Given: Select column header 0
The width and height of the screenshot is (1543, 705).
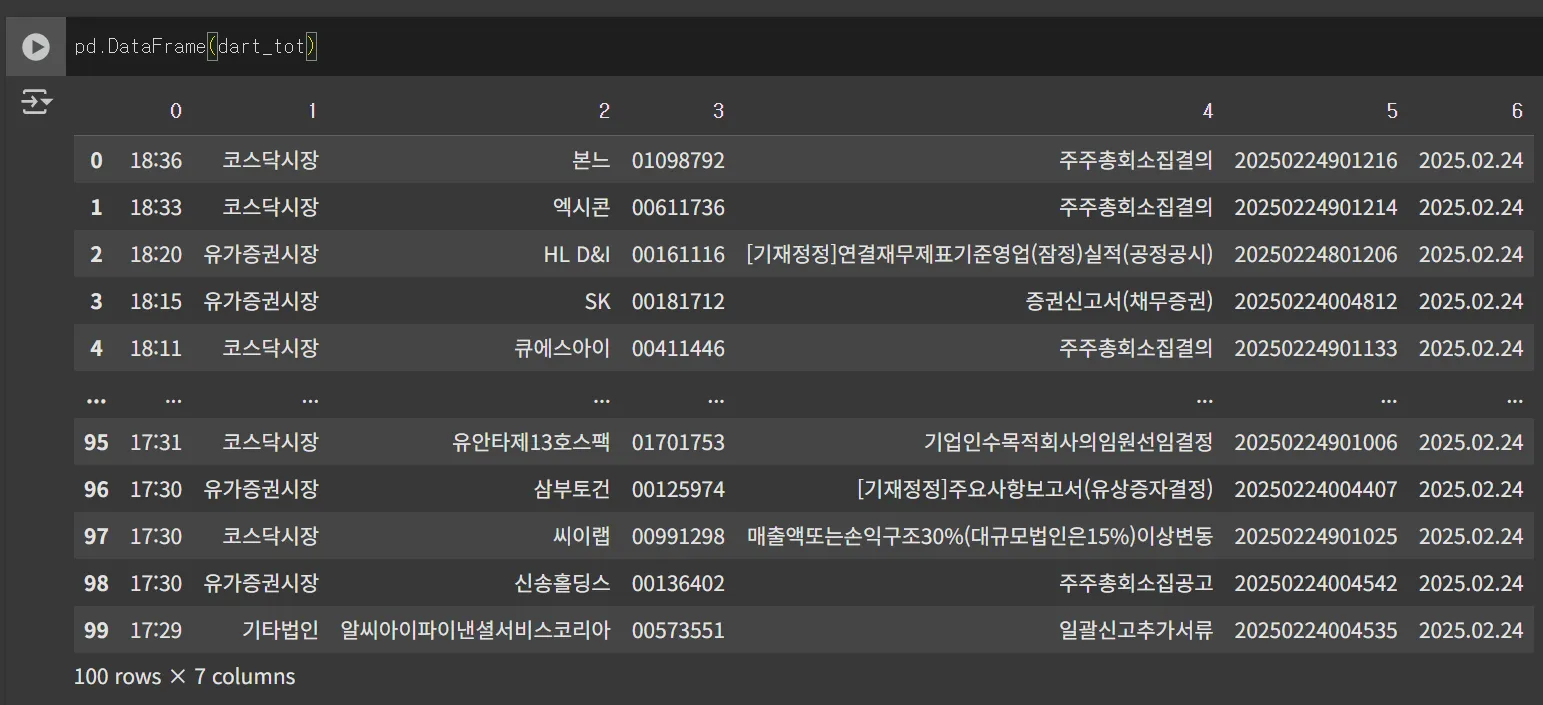Looking at the screenshot, I should click(x=176, y=111).
